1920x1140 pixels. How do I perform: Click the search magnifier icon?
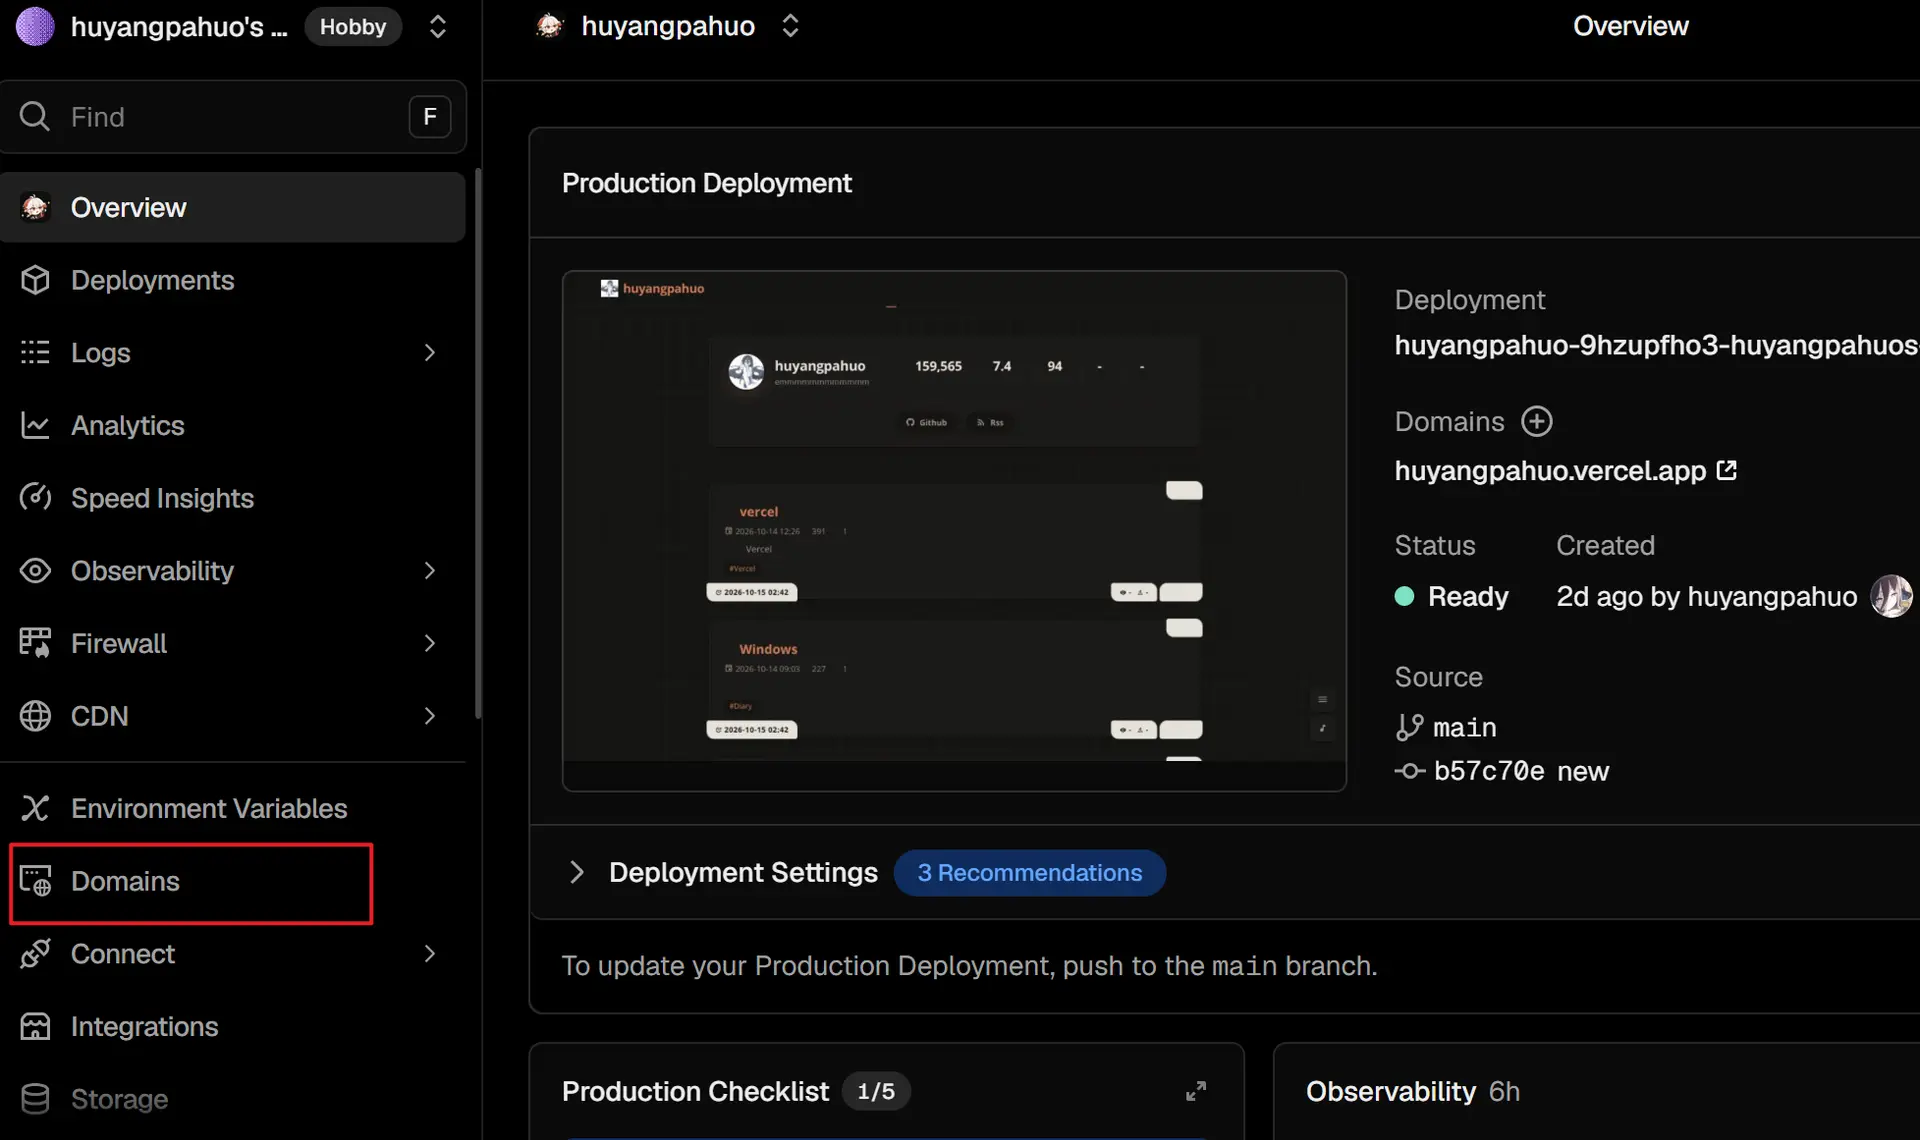point(35,116)
